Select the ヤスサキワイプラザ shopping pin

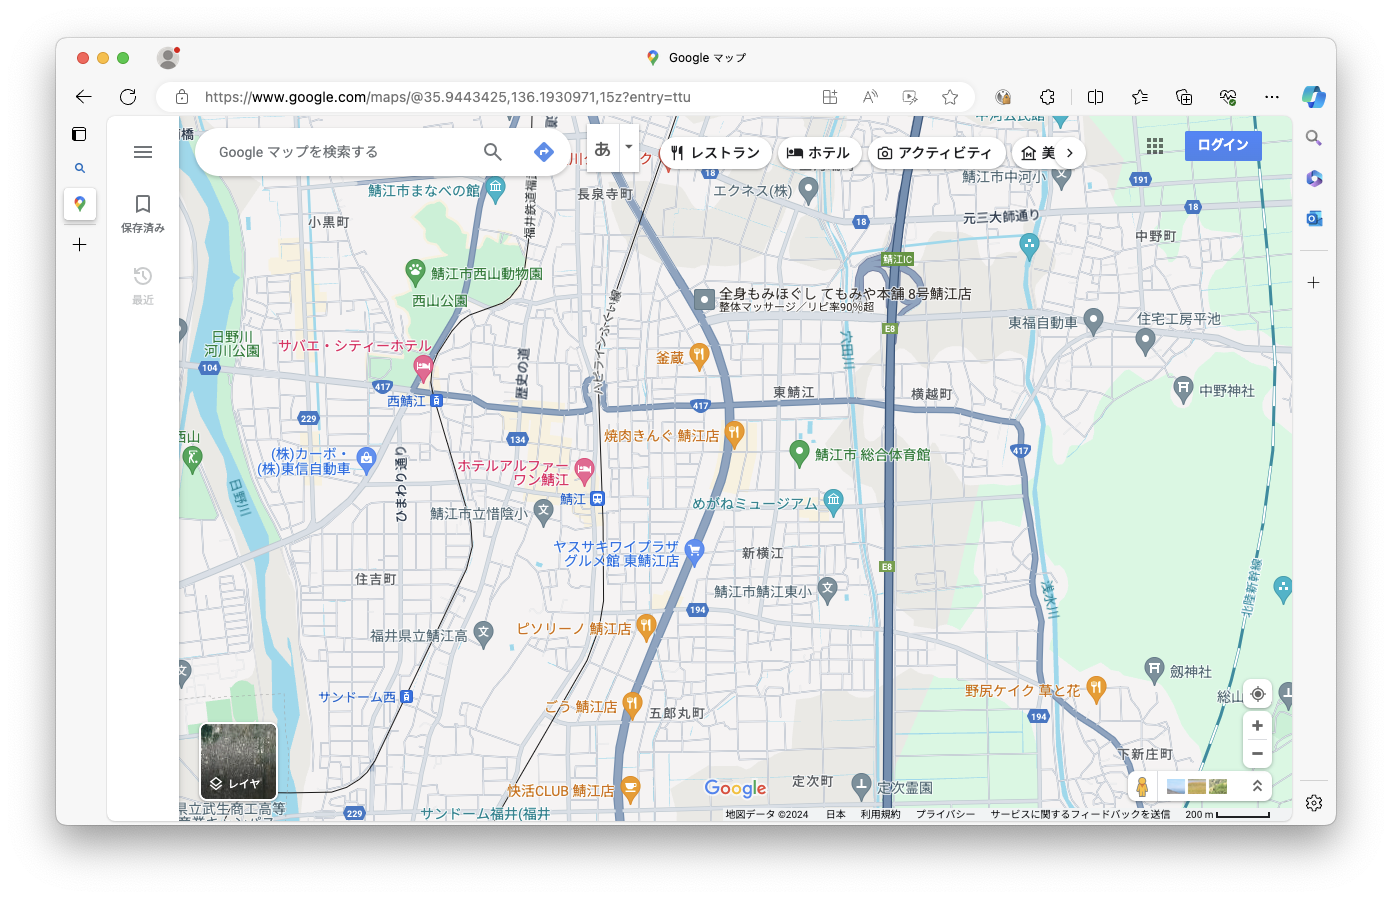click(695, 550)
